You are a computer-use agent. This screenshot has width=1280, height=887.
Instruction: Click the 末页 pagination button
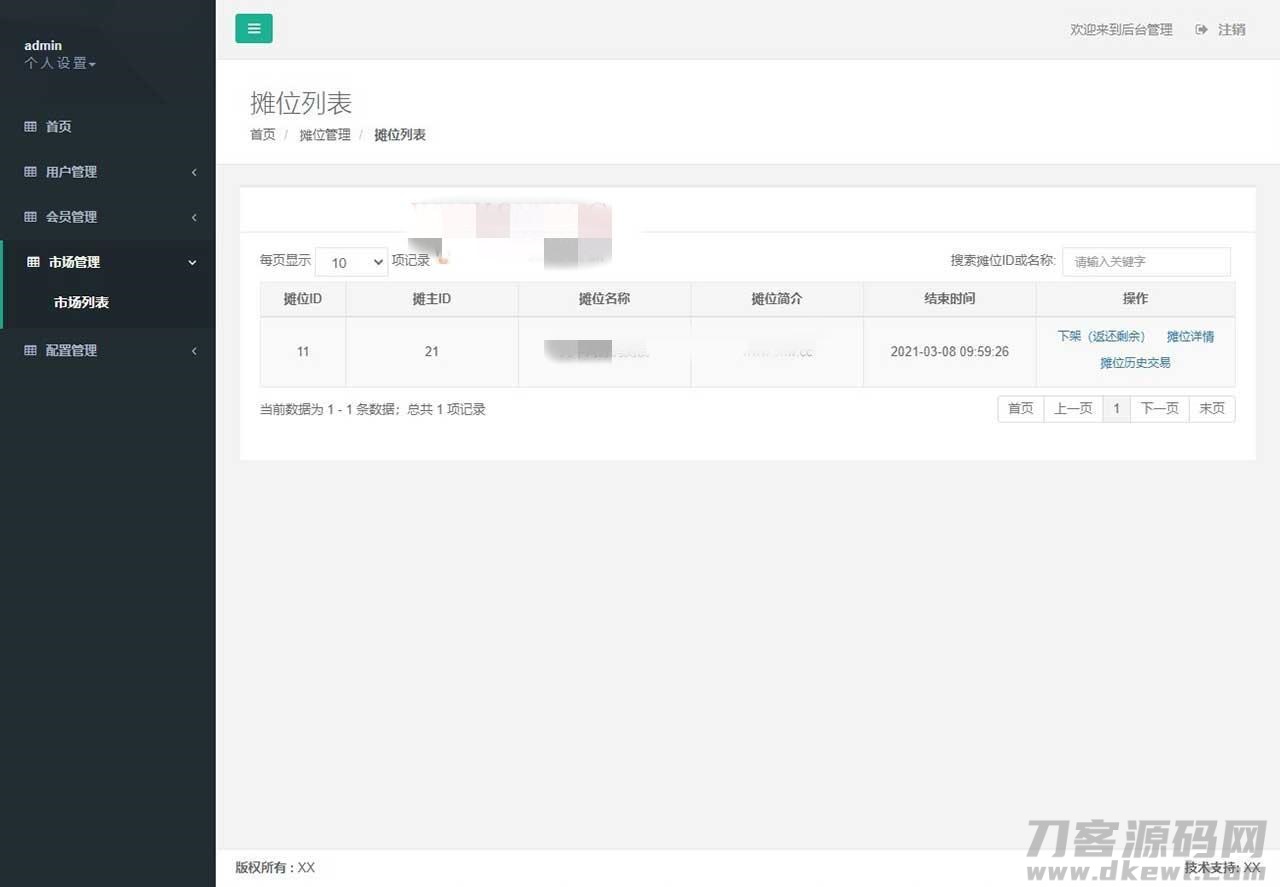[1212, 409]
